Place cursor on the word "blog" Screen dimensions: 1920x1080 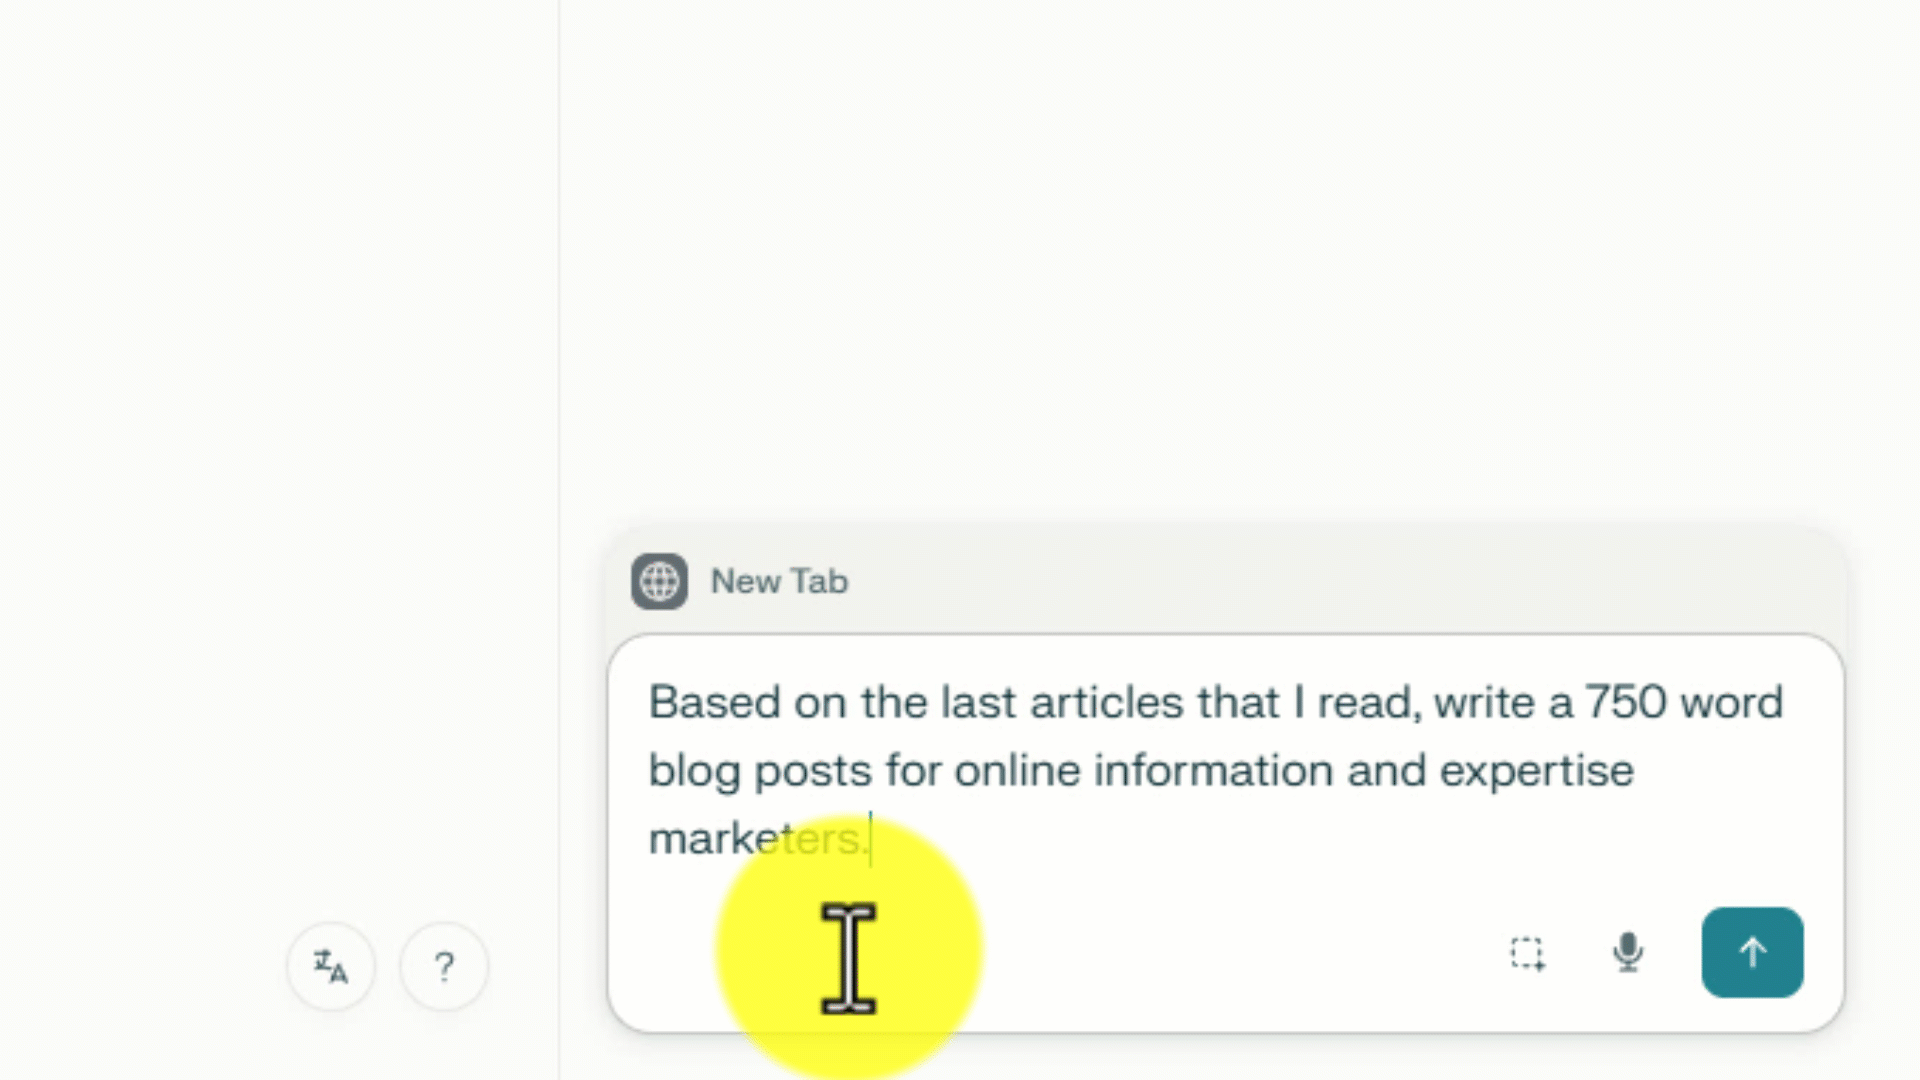[694, 772]
